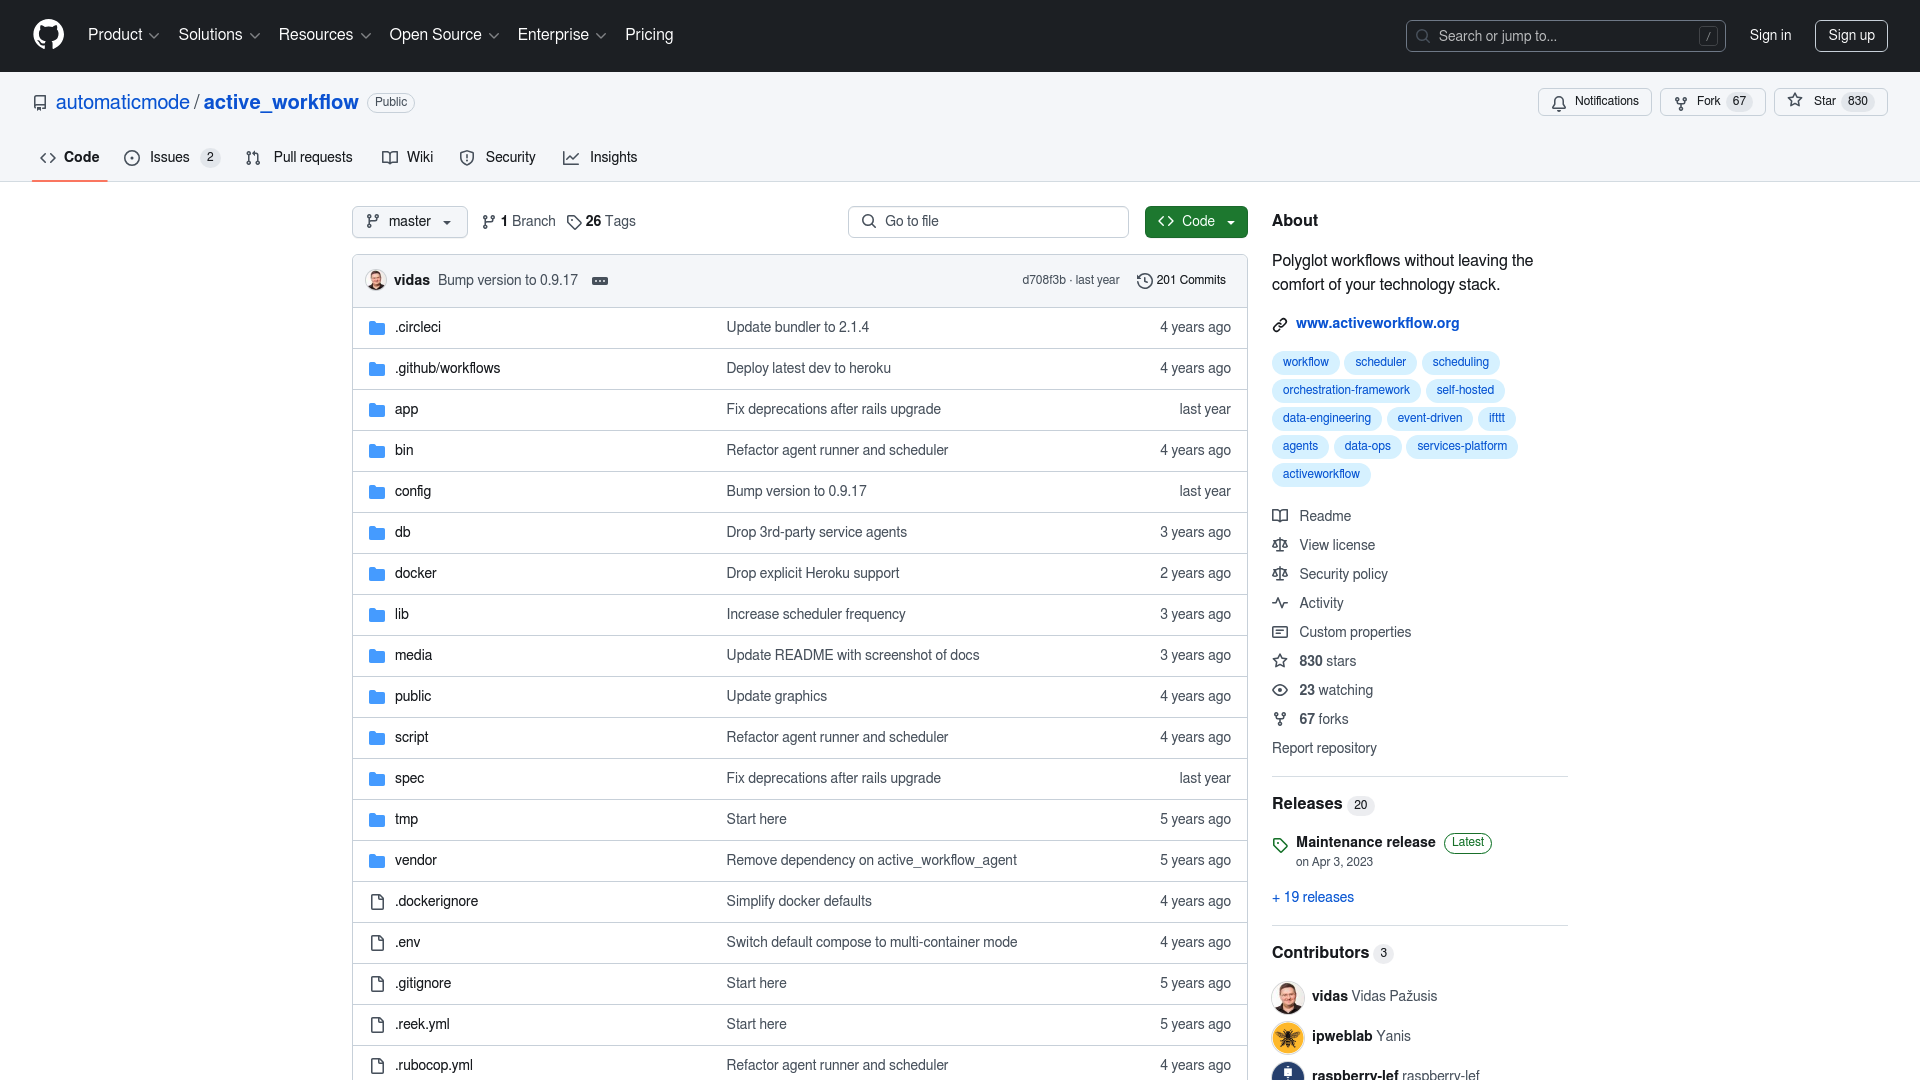Click the Issues tab icon
1920x1080 pixels.
click(132, 157)
